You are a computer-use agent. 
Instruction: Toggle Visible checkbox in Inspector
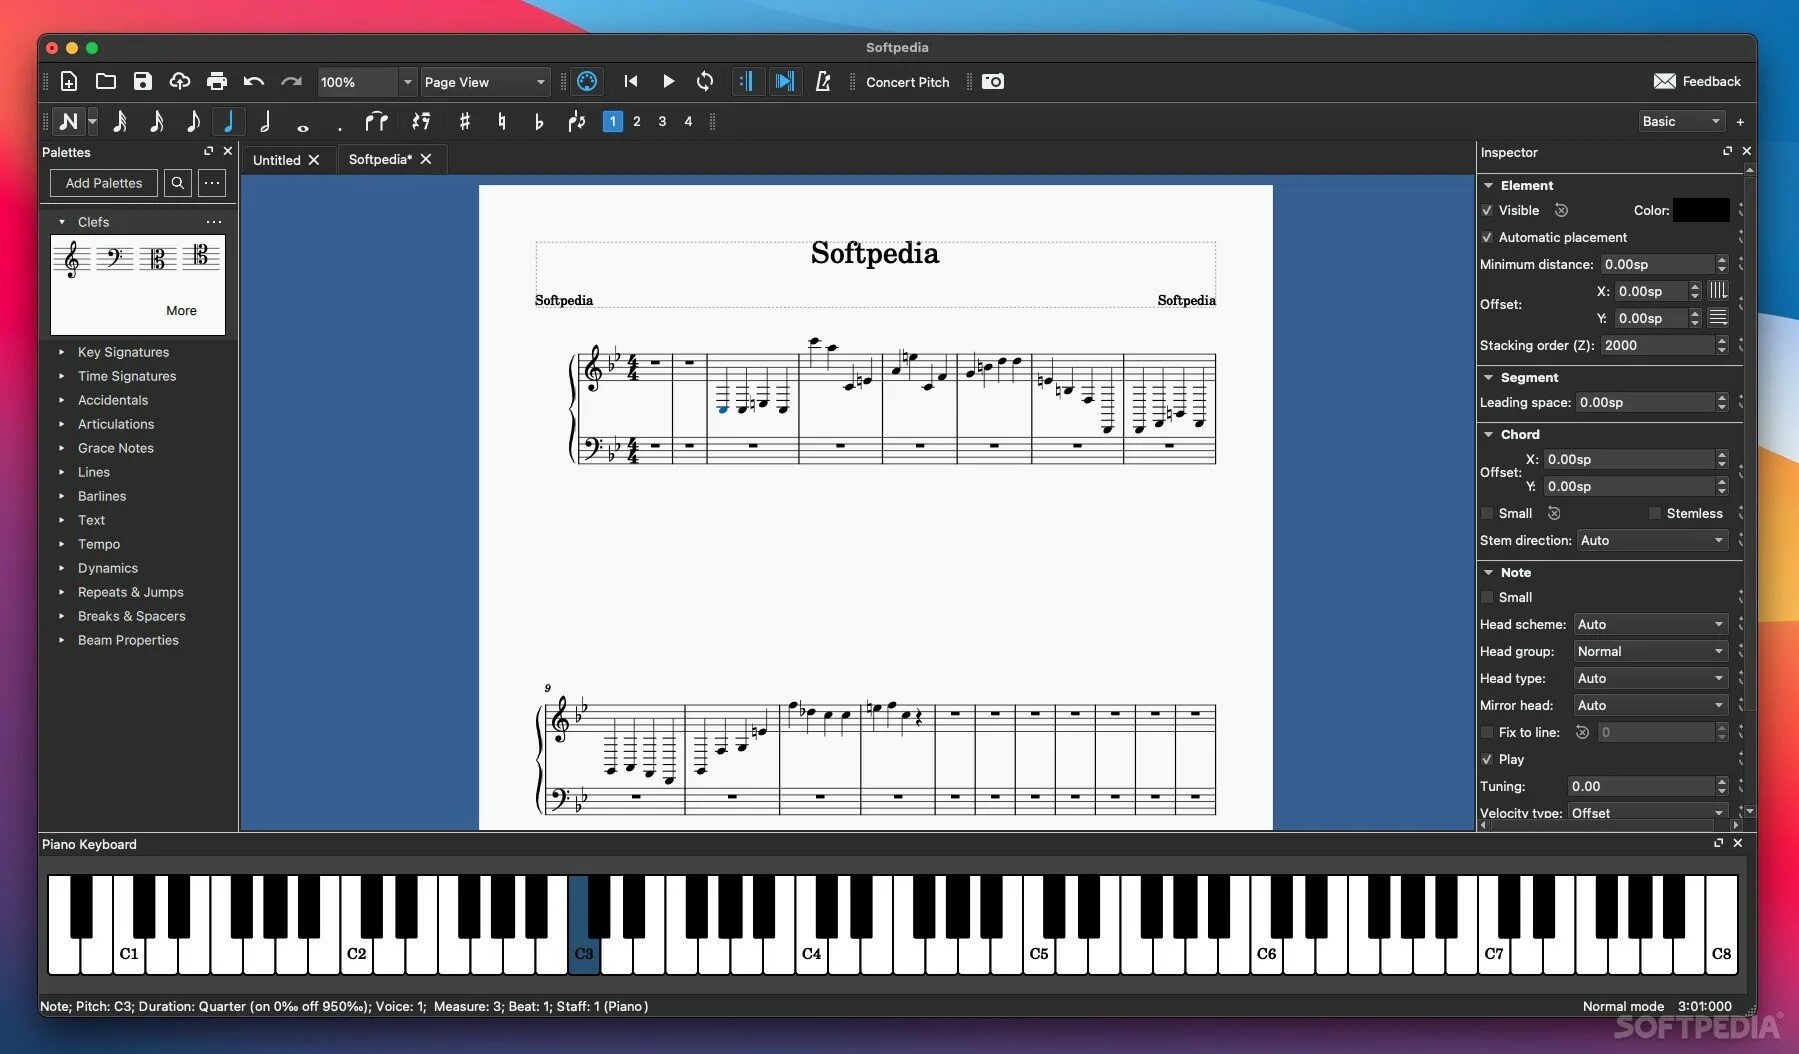pos(1487,211)
